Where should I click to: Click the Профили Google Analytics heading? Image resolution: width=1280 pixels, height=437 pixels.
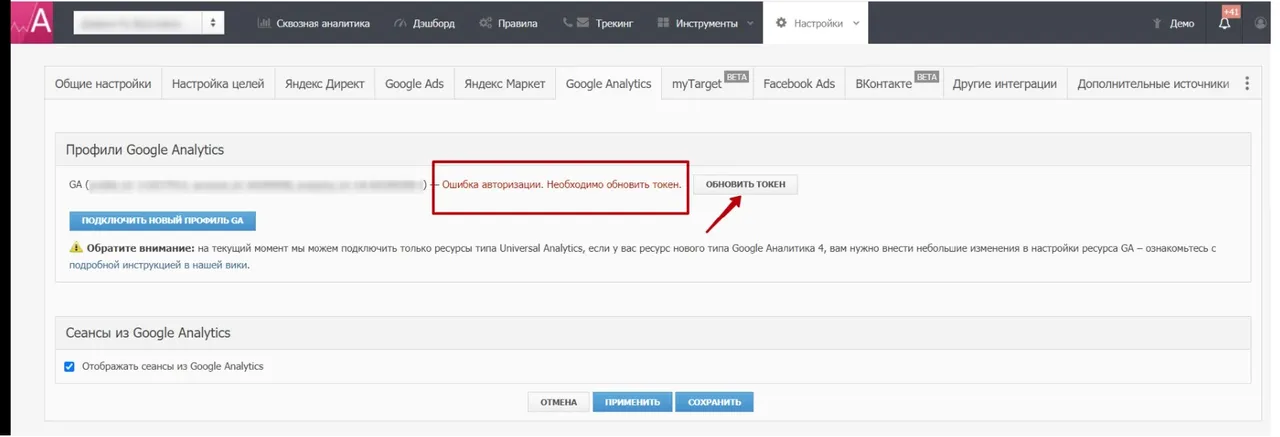[145, 149]
